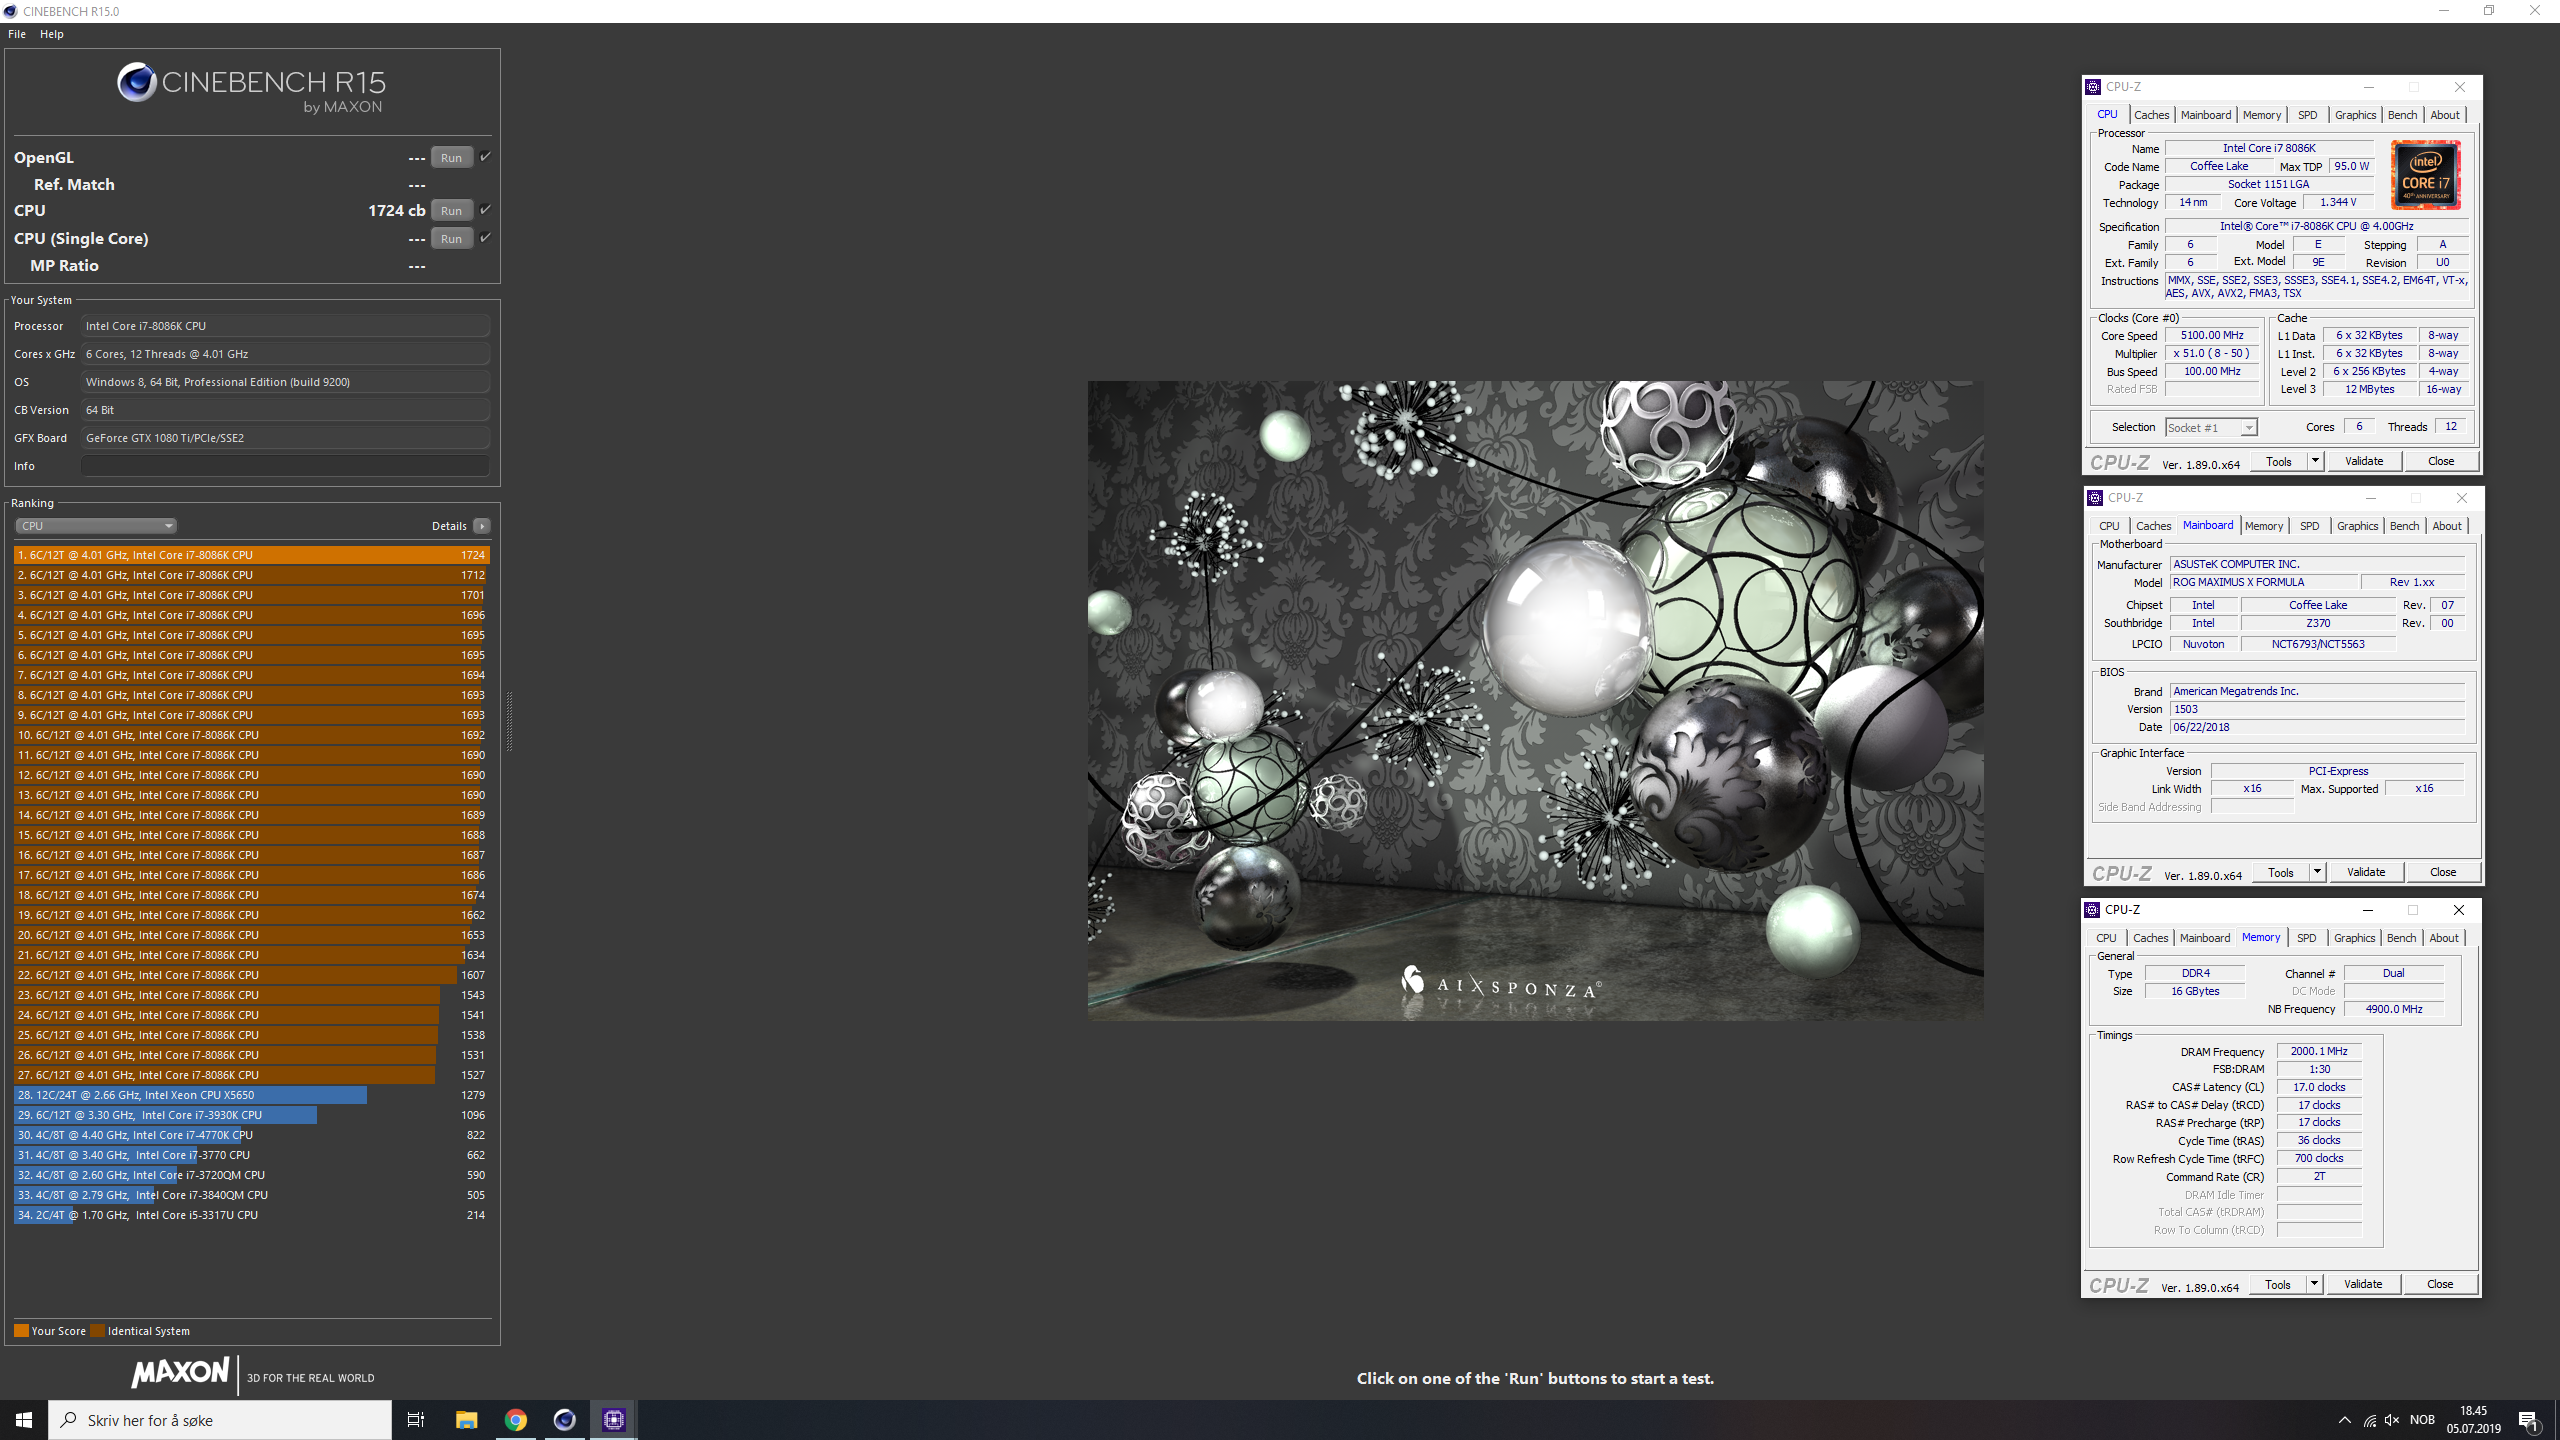Run the CPU benchmark test

click(451, 210)
